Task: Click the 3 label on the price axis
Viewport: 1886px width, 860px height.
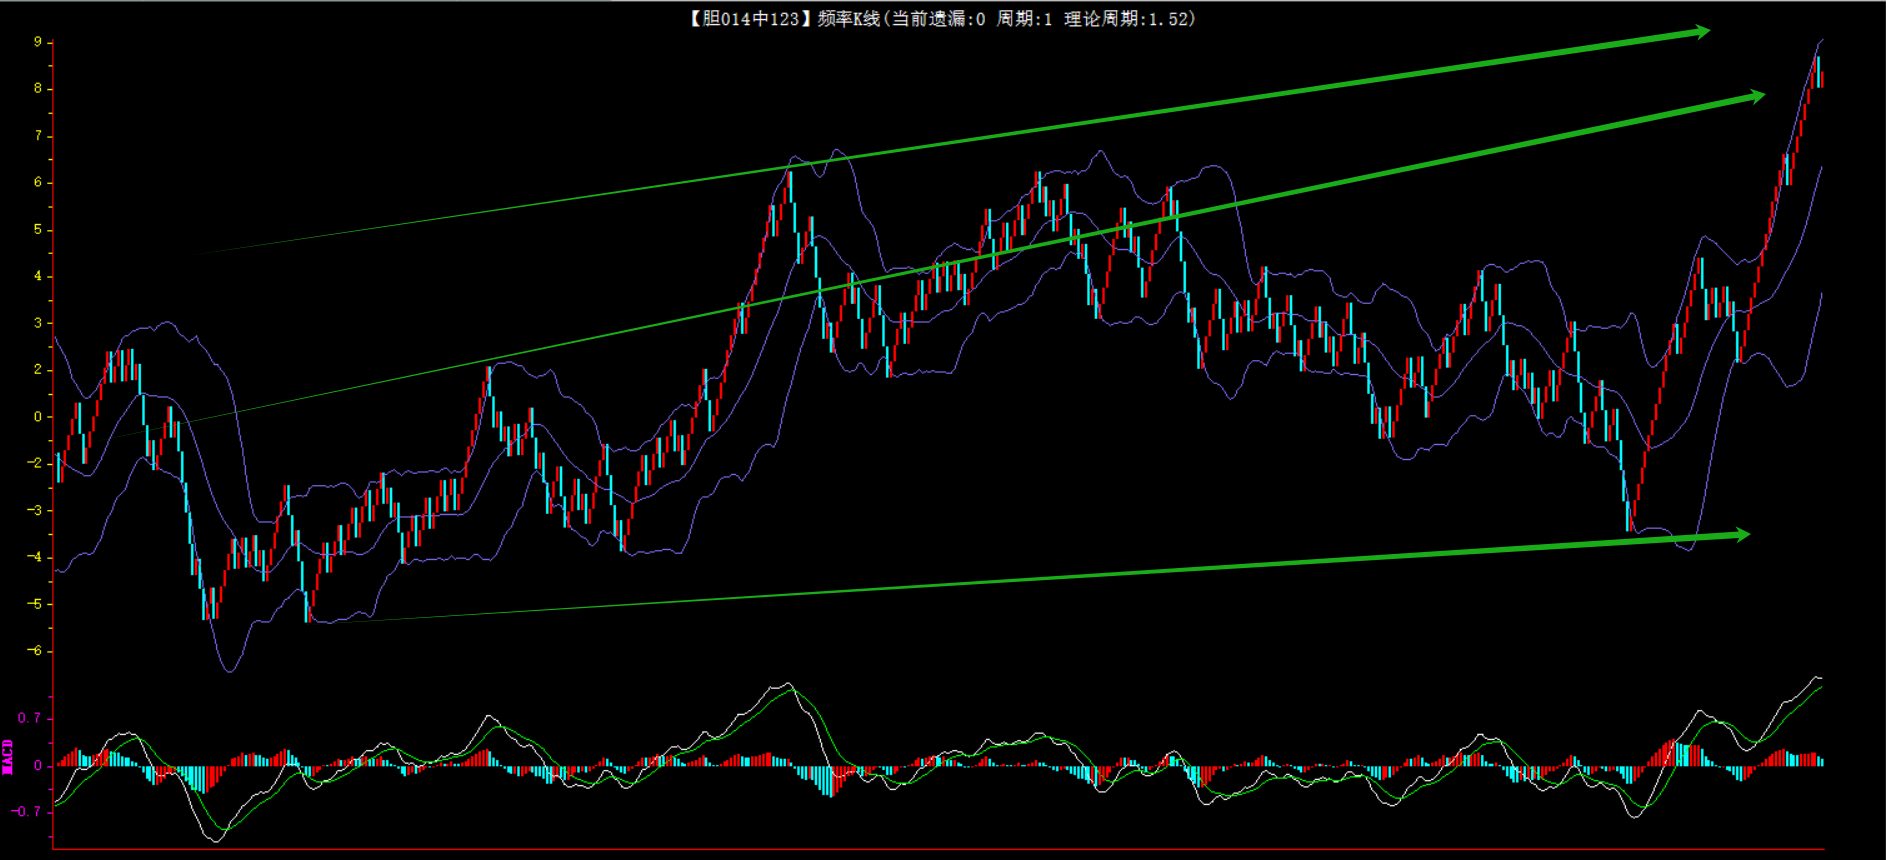Action: [38, 323]
